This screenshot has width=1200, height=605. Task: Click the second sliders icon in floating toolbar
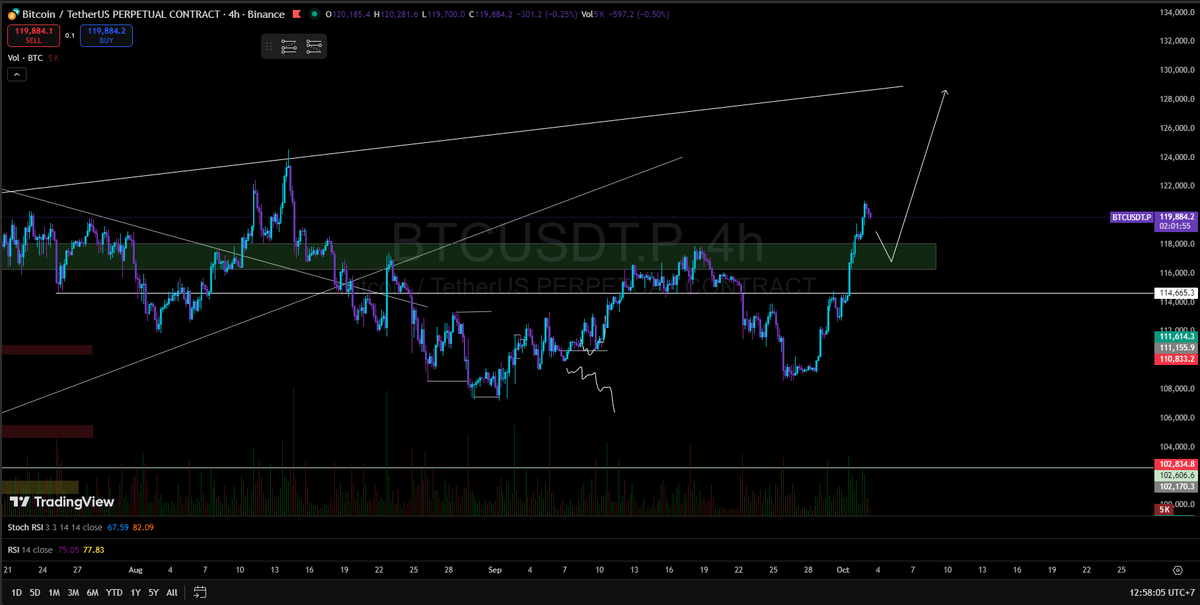pyautogui.click(x=313, y=46)
